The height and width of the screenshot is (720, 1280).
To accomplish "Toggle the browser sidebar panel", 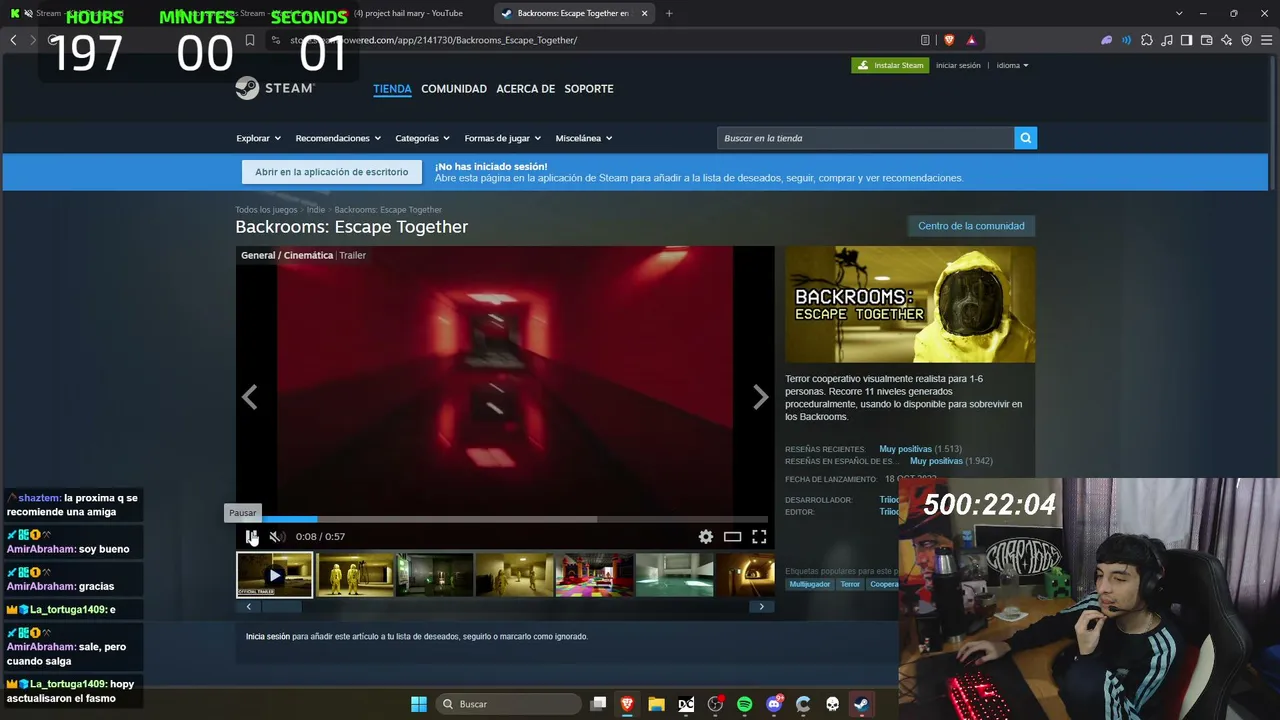I will pyautogui.click(x=1186, y=40).
